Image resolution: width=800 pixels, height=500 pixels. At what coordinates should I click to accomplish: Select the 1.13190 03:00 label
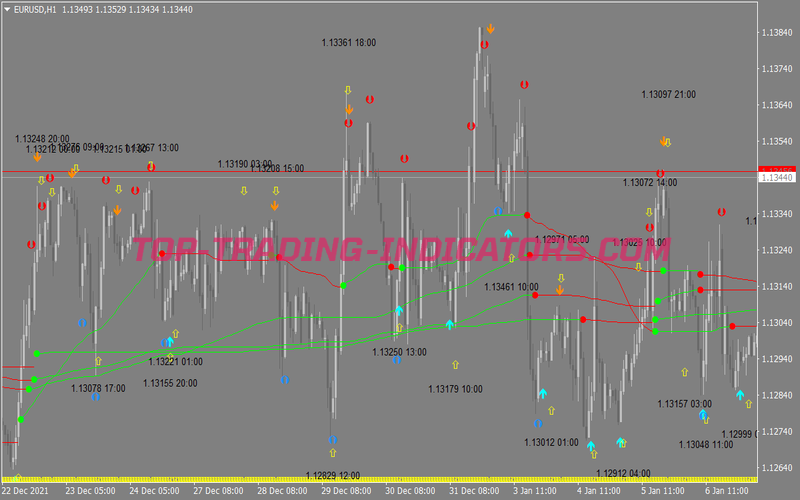tap(245, 164)
